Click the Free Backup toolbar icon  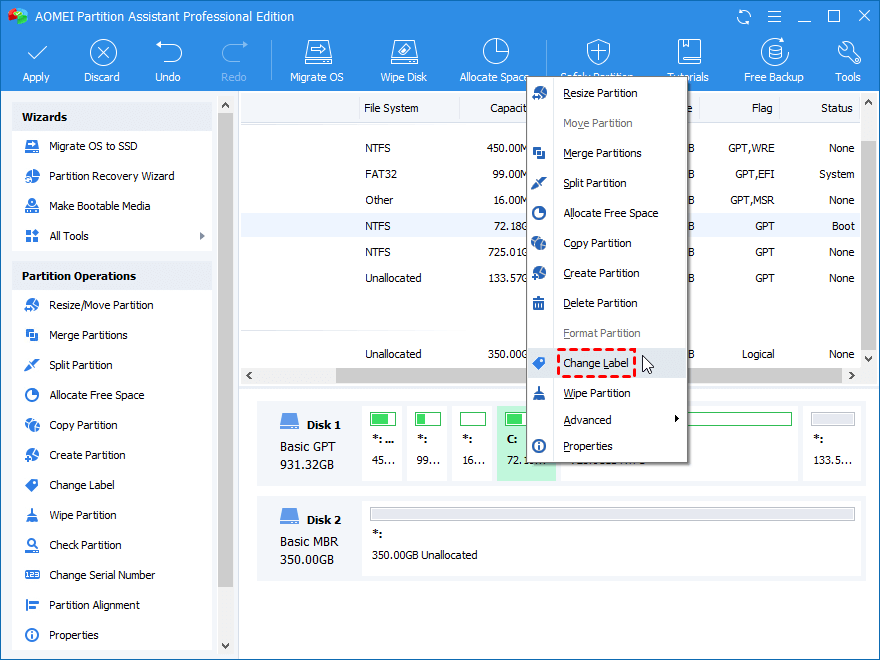click(x=774, y=52)
